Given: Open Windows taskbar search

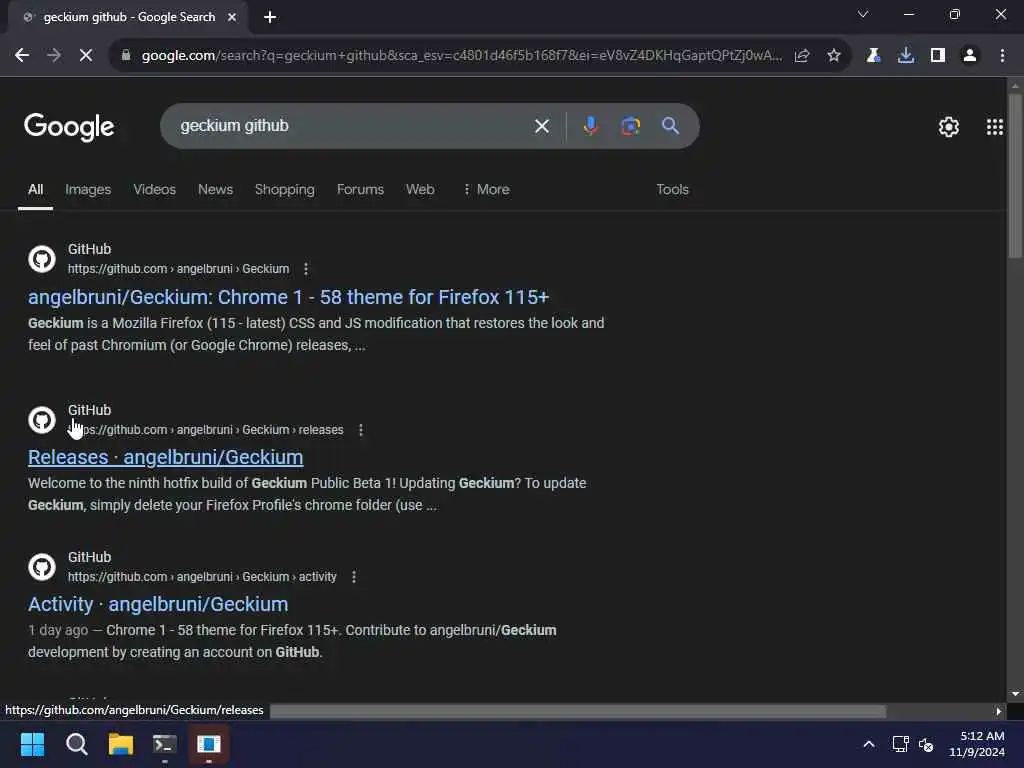Looking at the screenshot, I should pyautogui.click(x=76, y=744).
